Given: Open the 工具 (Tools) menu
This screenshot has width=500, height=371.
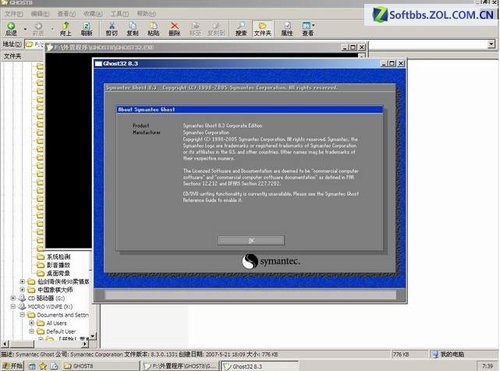Looking at the screenshot, I should pos(120,14).
